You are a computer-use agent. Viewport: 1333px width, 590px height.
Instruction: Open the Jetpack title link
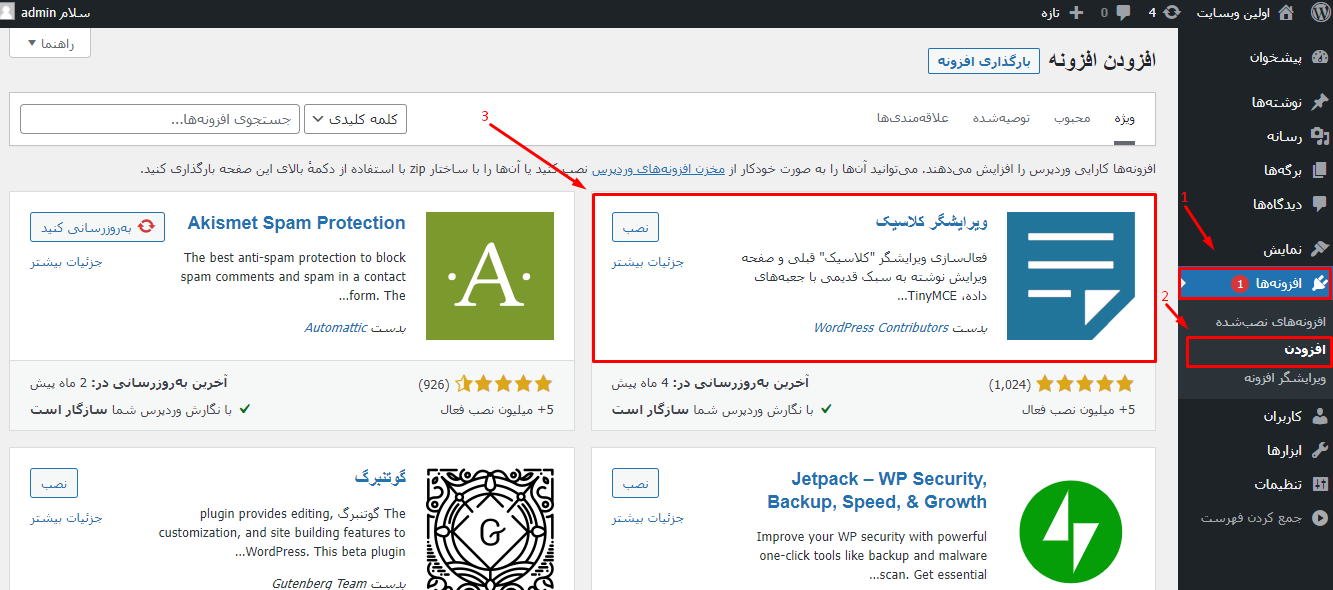click(x=877, y=490)
